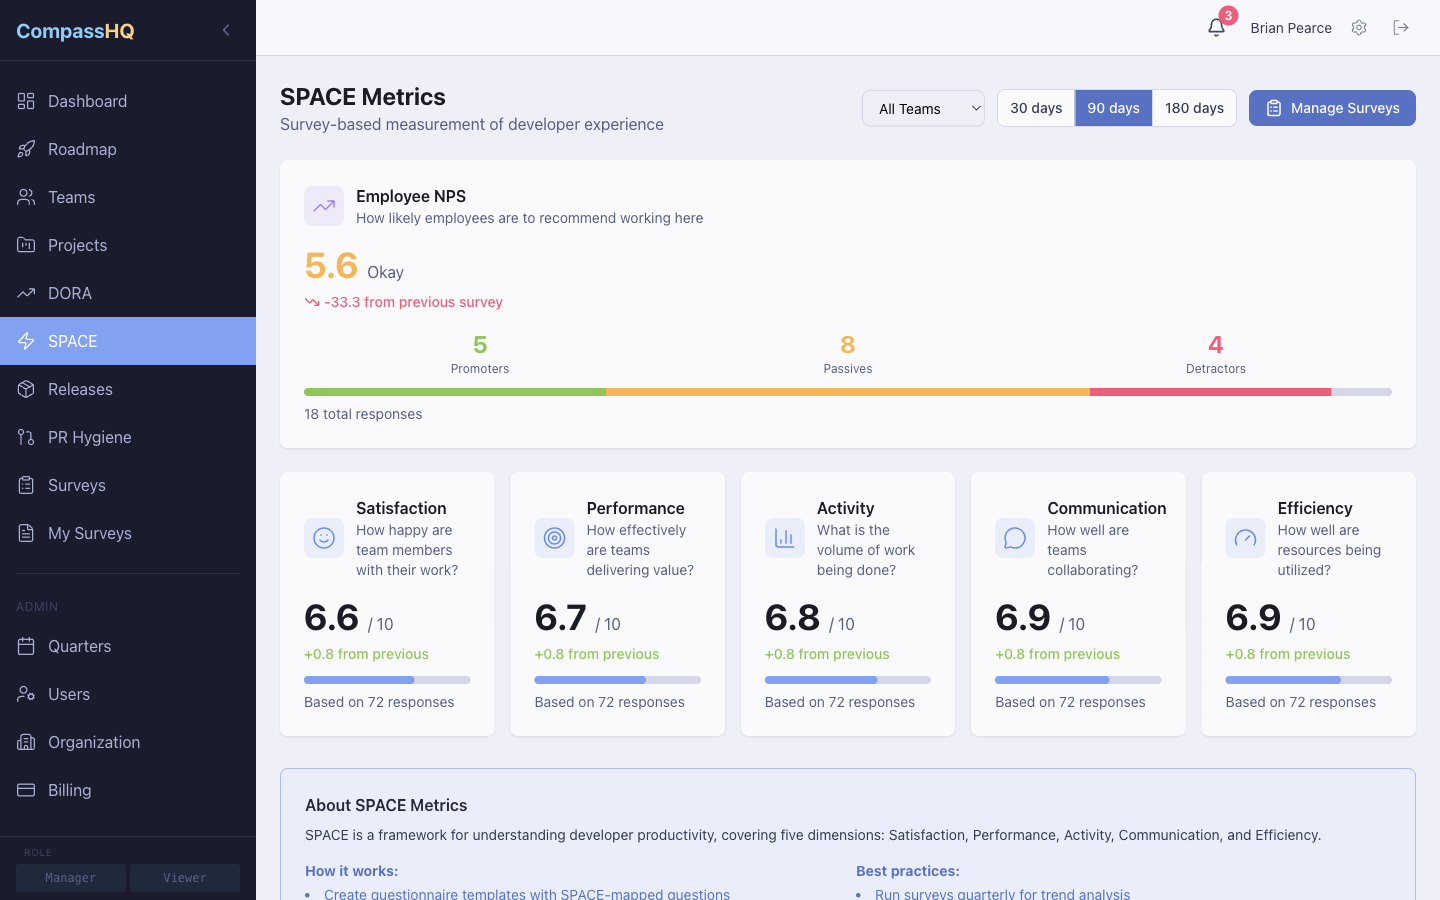Screen dimensions: 1440x900
Task: Open the Quarters admin section
Action: [80, 646]
